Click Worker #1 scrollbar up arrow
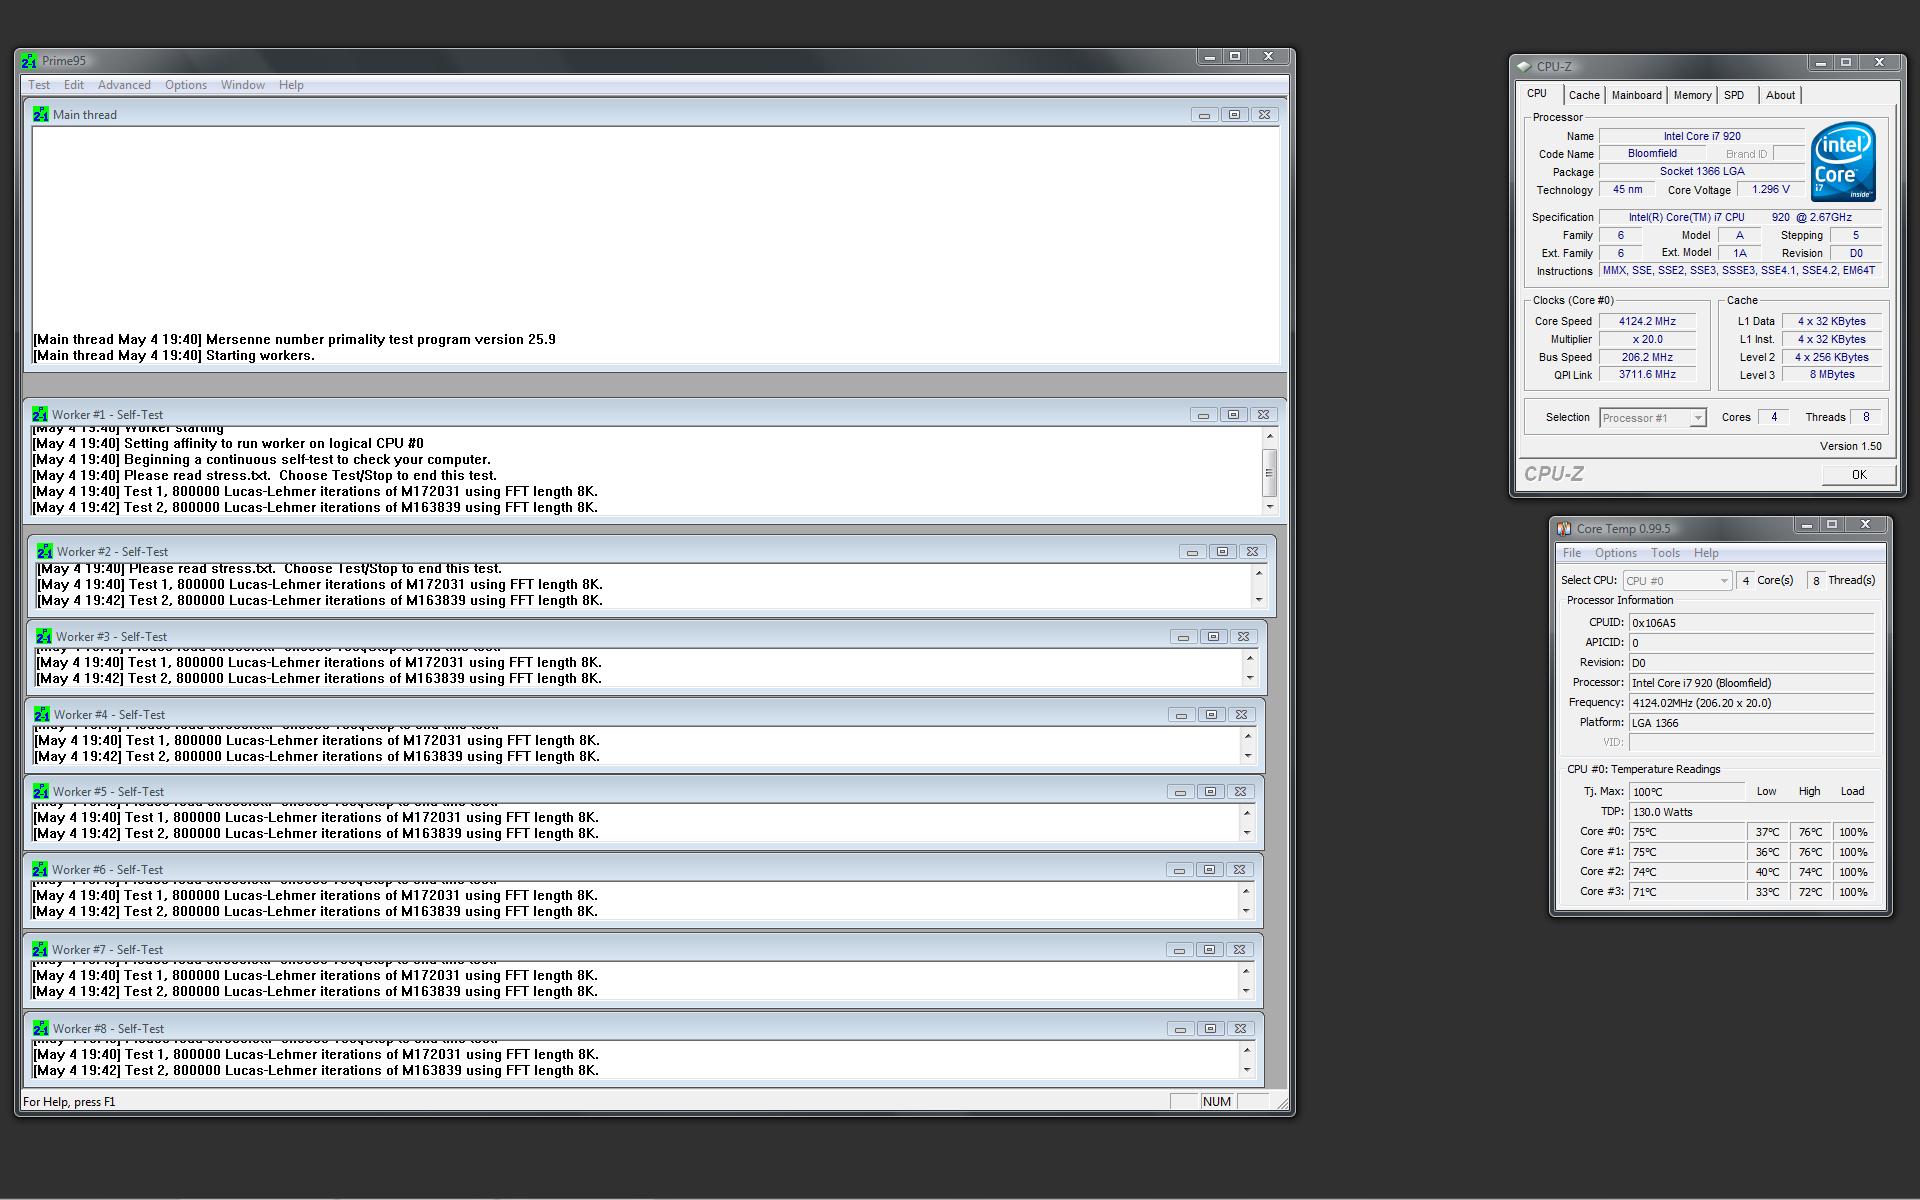Viewport: 1920px width, 1200px height. [1269, 436]
